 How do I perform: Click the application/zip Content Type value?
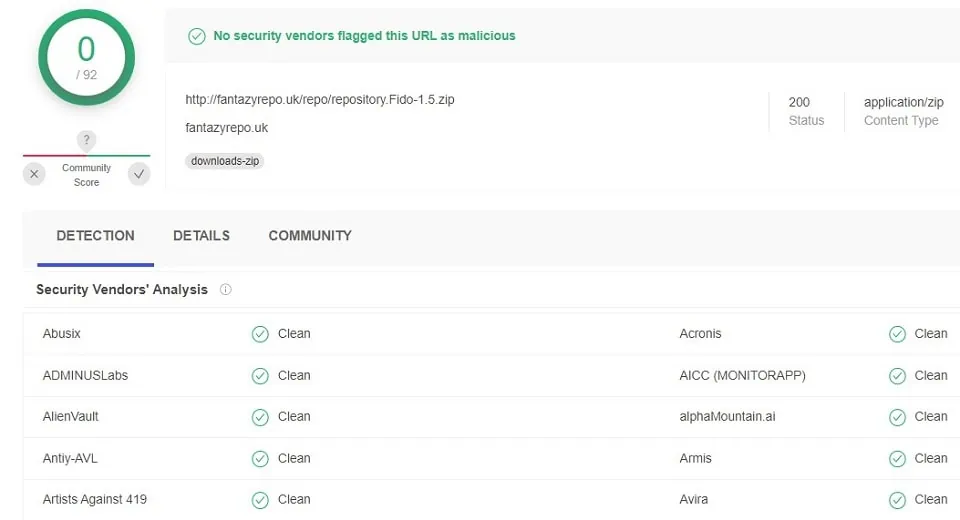point(904,102)
